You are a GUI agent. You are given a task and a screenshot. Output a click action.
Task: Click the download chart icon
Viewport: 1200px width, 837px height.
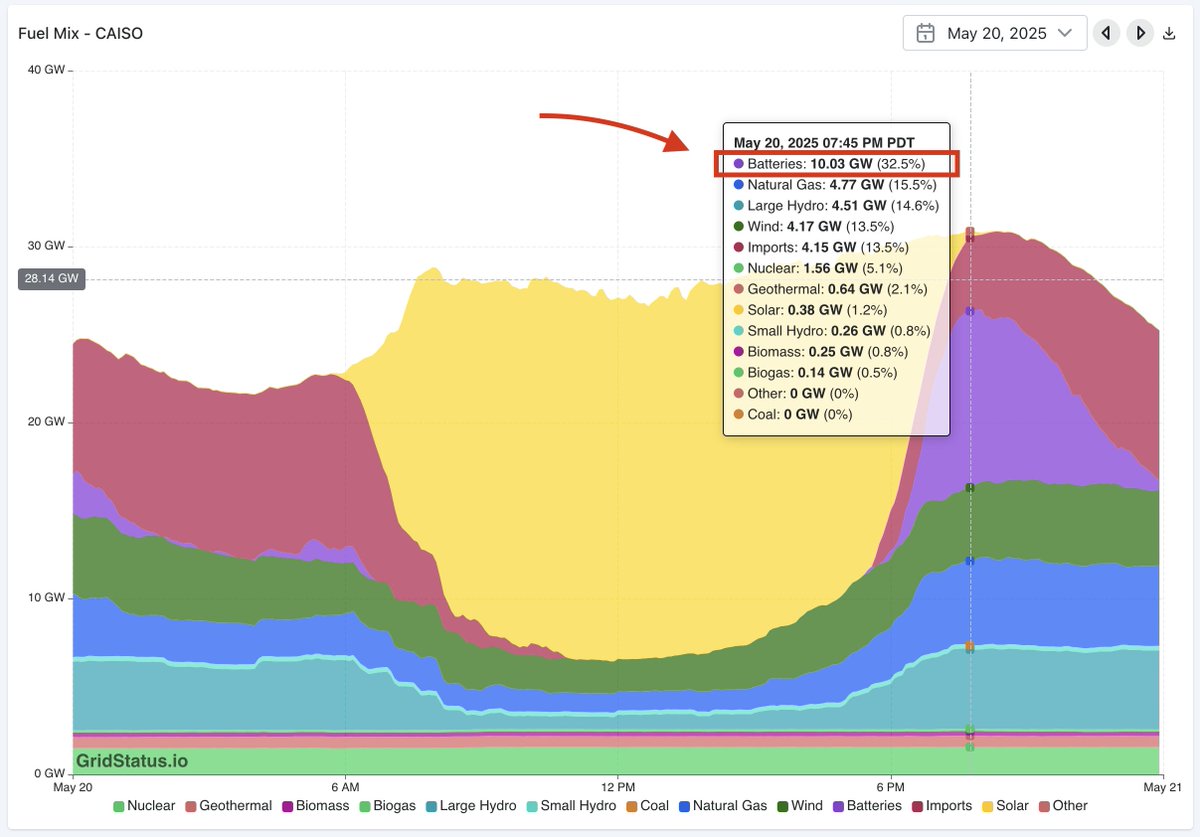tap(1169, 32)
